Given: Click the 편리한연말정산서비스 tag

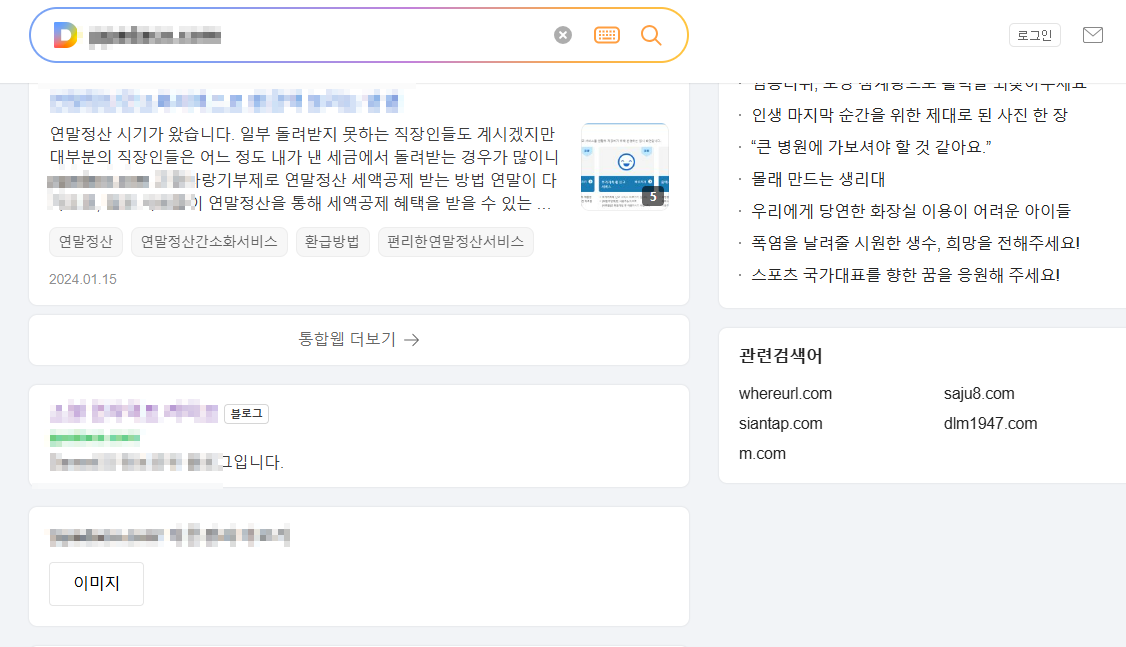Looking at the screenshot, I should tap(455, 242).
